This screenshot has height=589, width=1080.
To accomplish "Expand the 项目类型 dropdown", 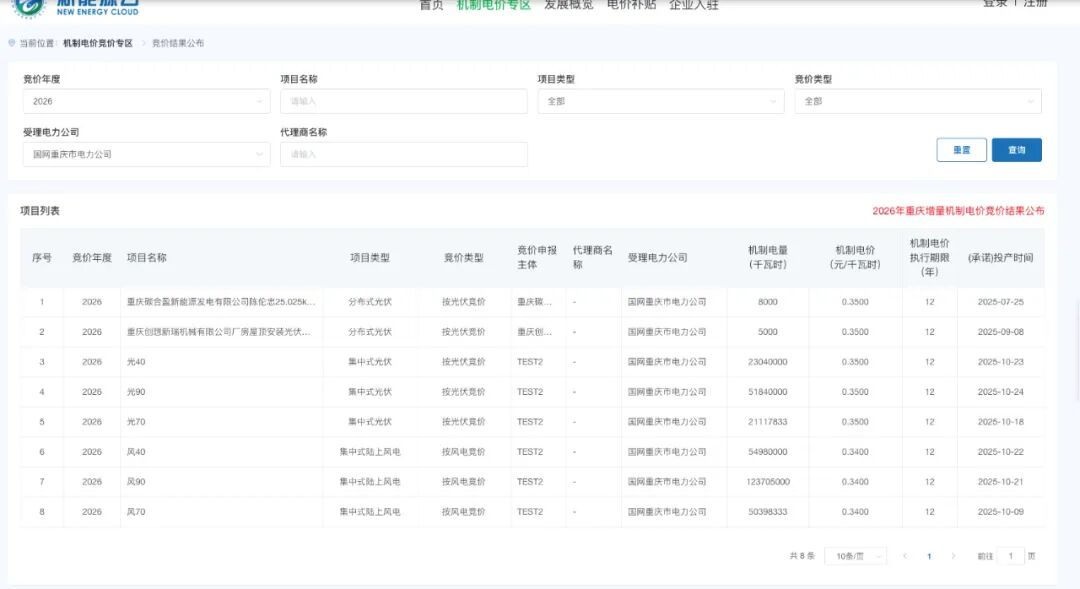I will point(660,101).
